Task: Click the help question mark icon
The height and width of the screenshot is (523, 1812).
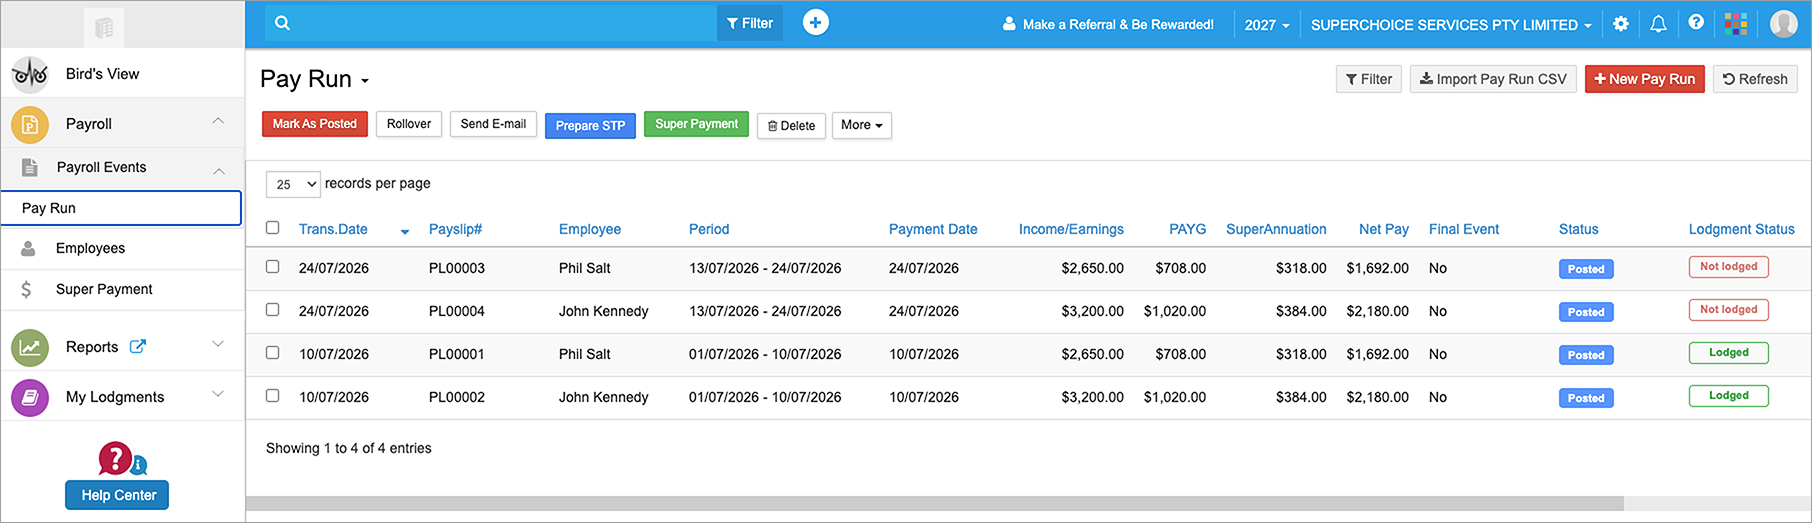Action: [1696, 22]
